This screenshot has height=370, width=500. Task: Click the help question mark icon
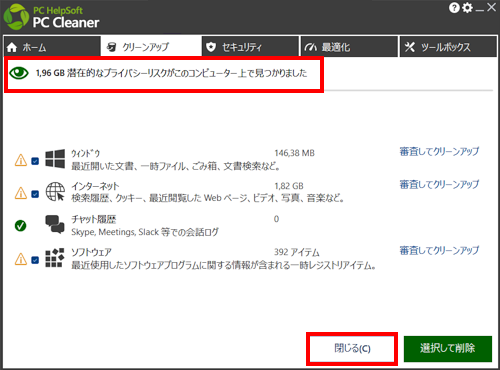click(x=454, y=8)
